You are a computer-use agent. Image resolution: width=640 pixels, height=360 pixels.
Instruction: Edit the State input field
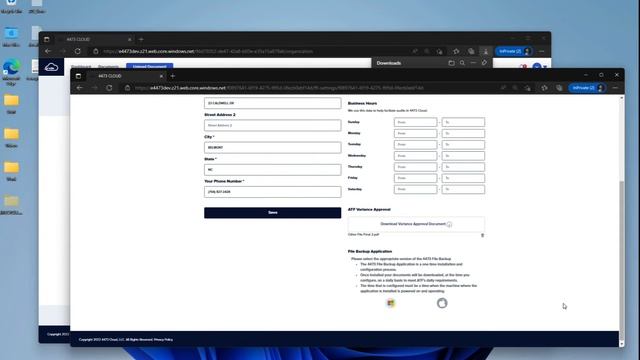pos(273,169)
